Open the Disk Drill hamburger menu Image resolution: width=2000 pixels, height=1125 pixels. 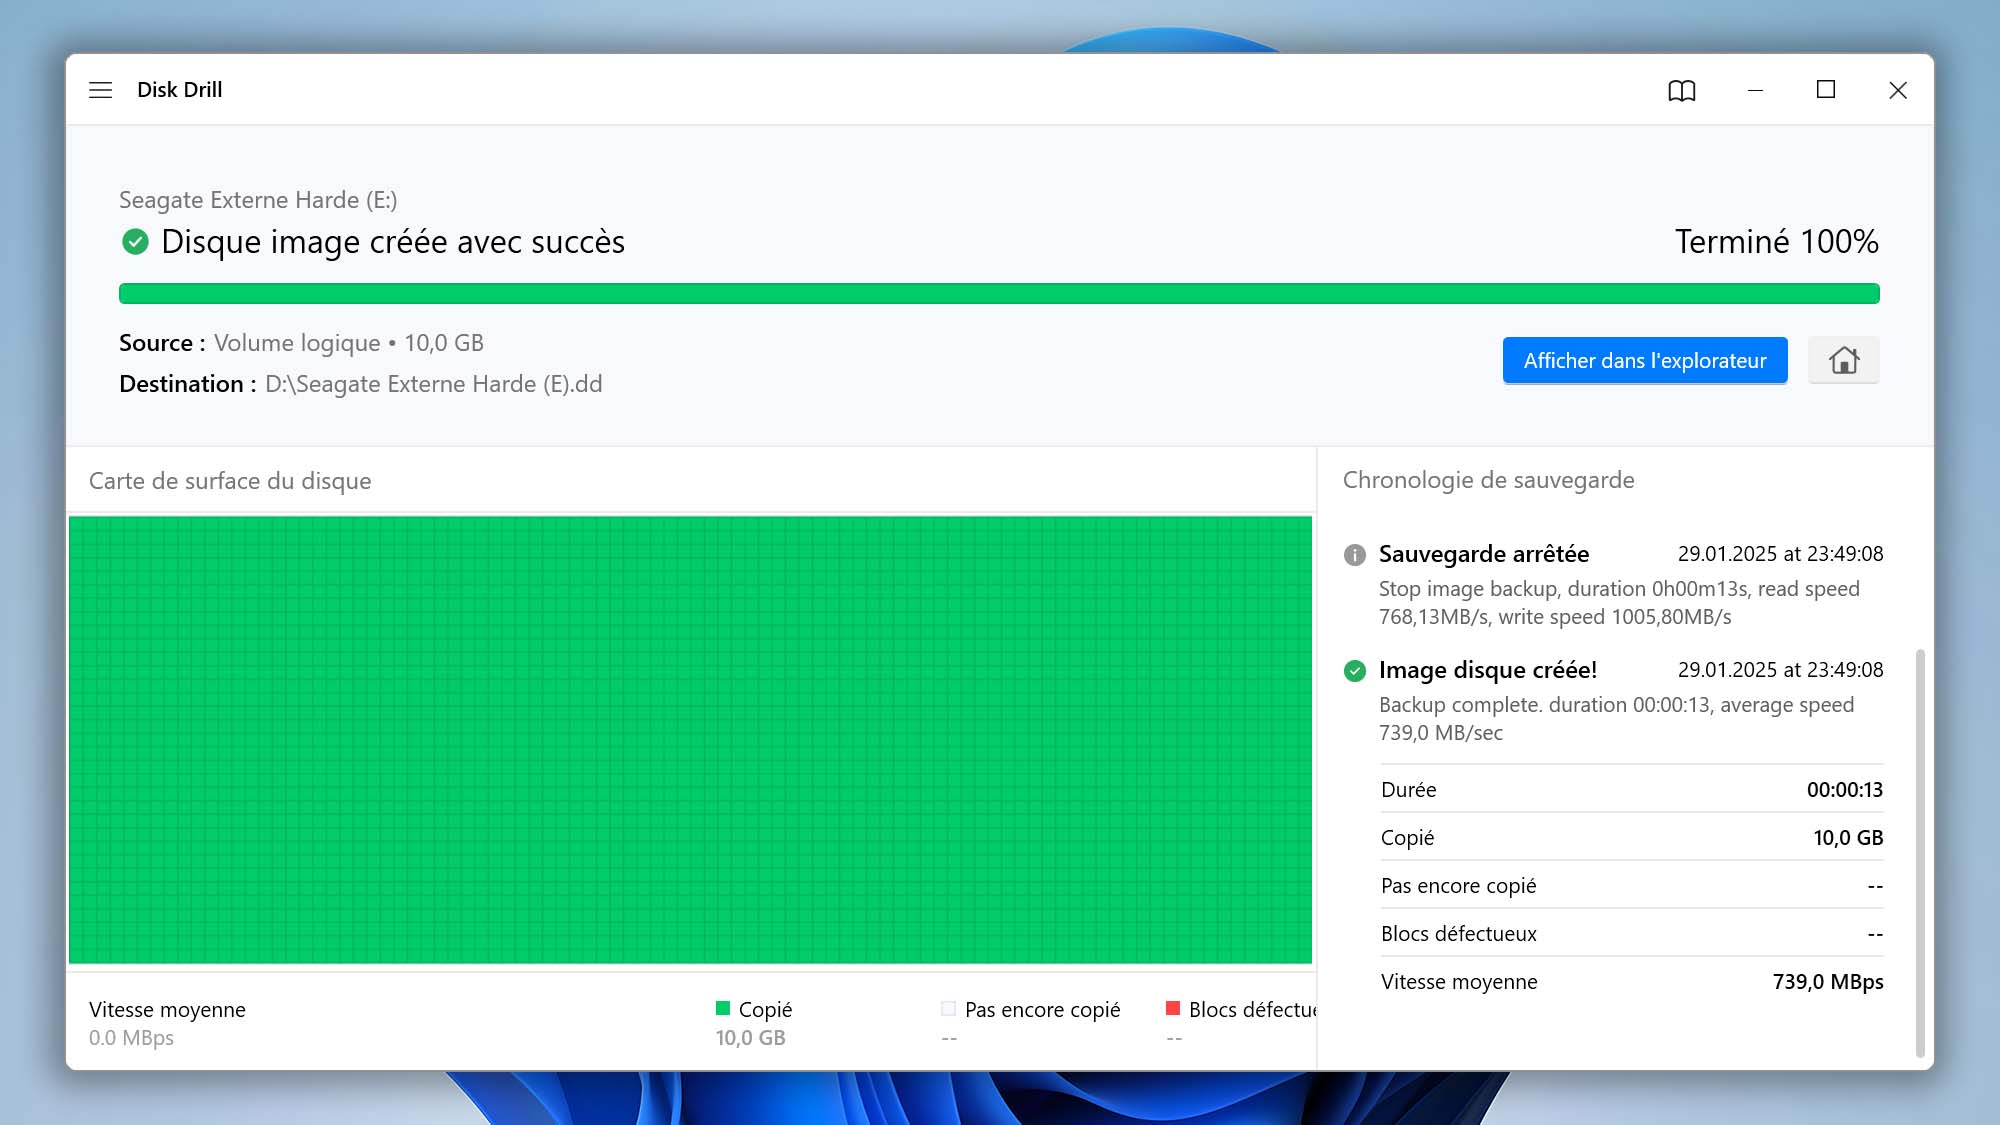coord(103,89)
